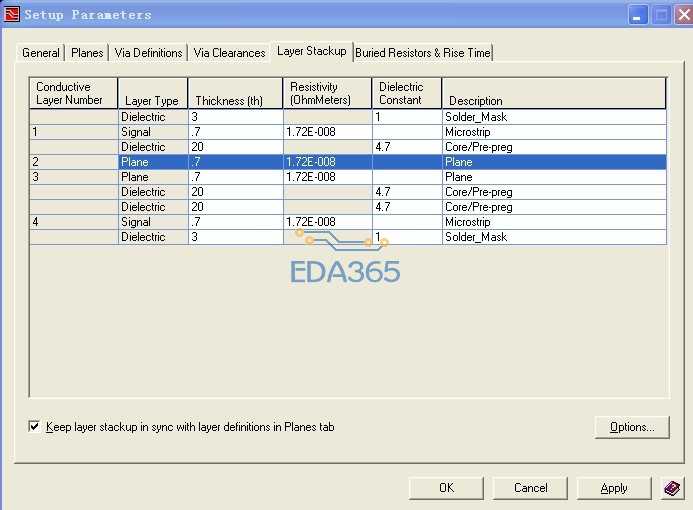Click the Options... button
Viewport: 693px width, 510px height.
pos(632,427)
